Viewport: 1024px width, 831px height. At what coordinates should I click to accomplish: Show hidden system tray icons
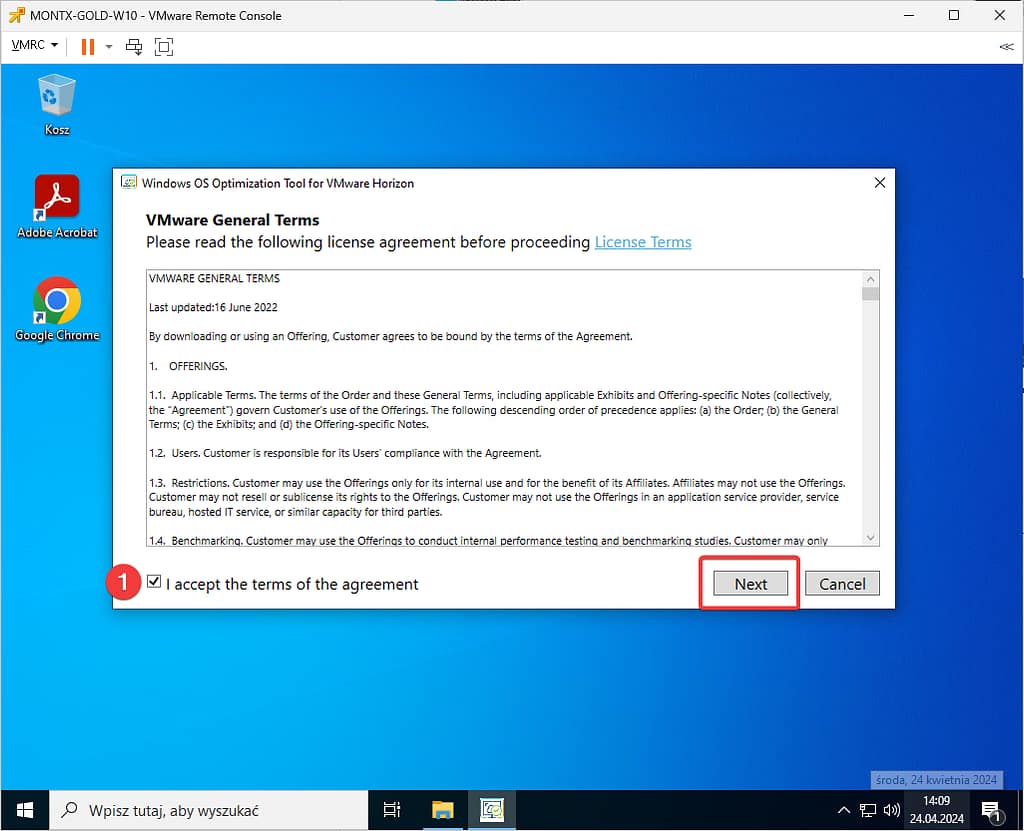point(843,810)
